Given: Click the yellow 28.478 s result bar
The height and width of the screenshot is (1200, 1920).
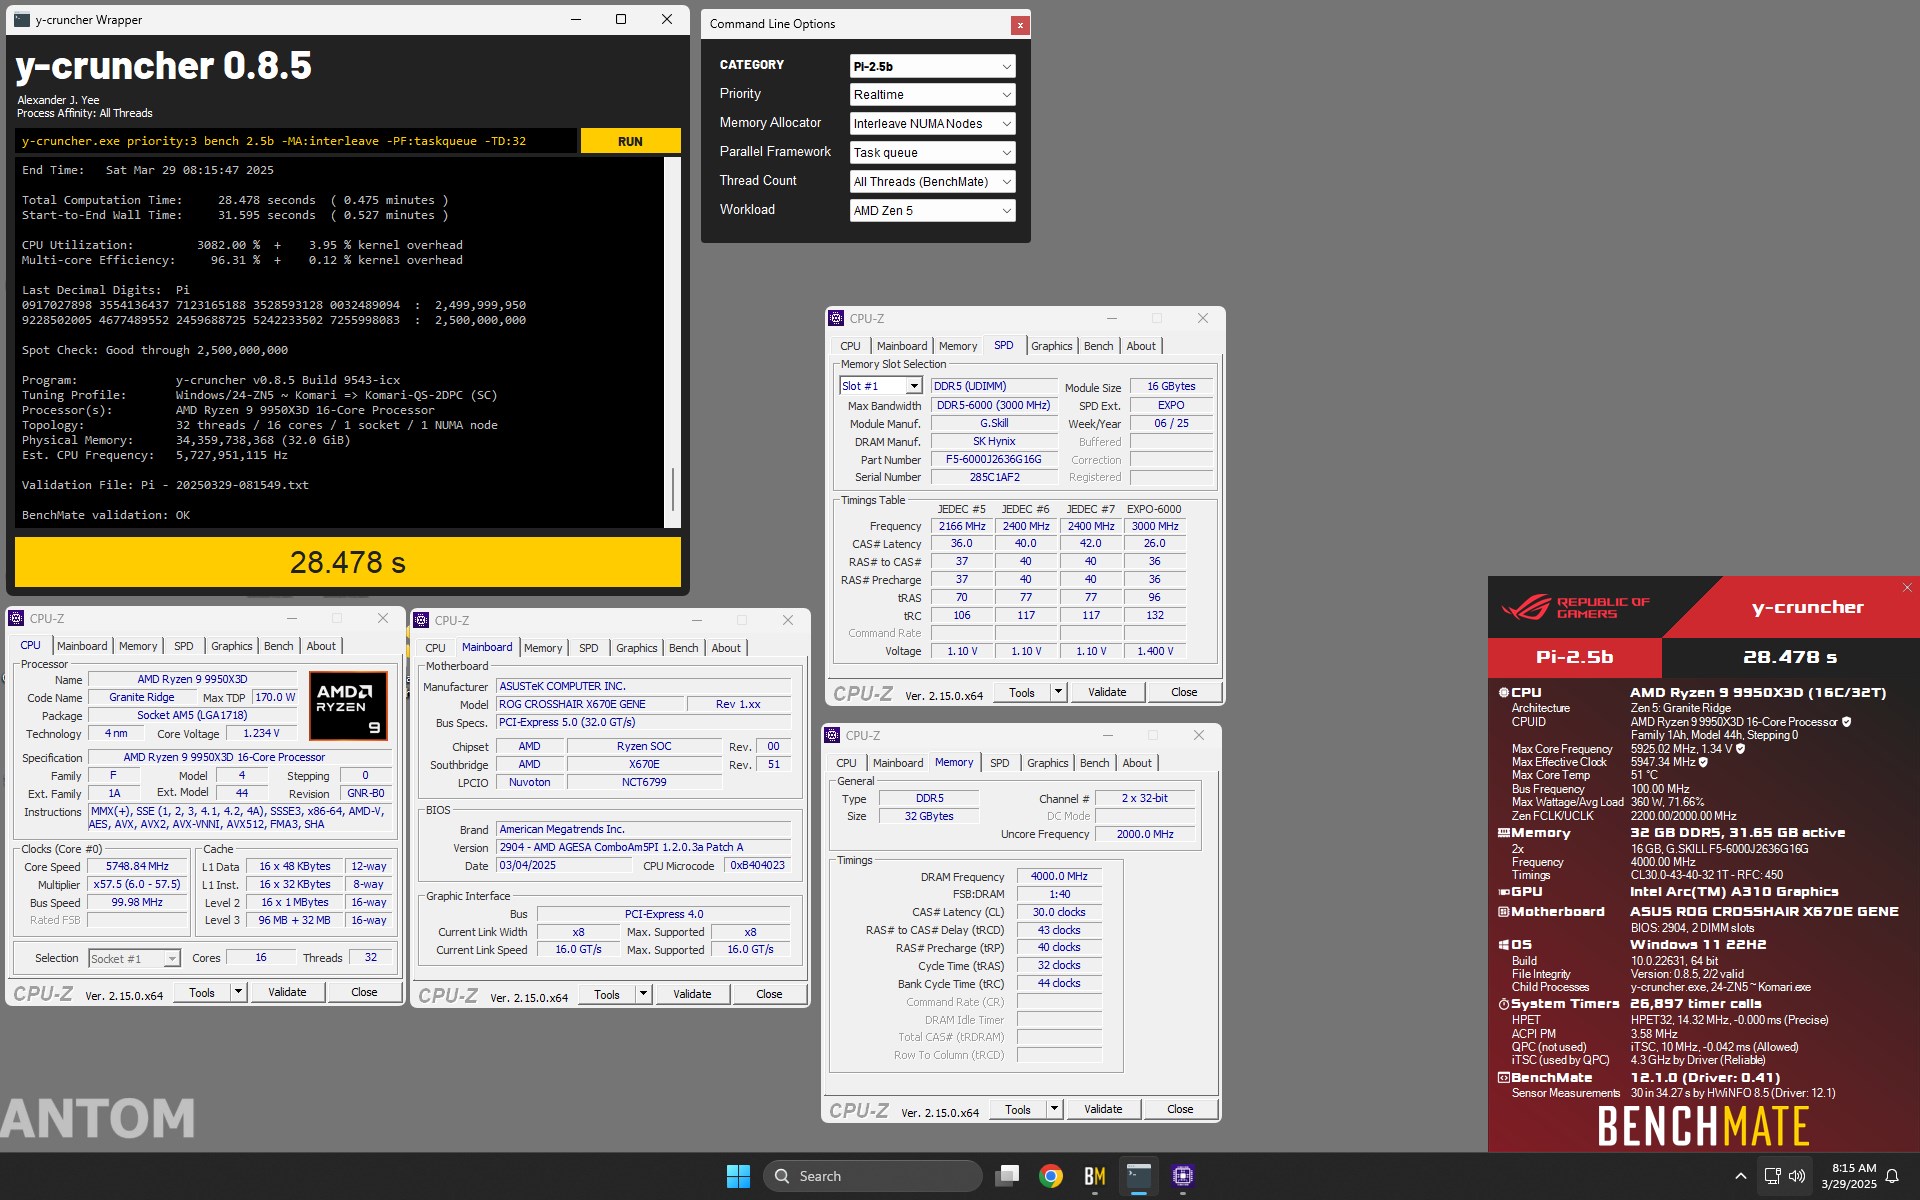Looking at the screenshot, I should tap(347, 562).
